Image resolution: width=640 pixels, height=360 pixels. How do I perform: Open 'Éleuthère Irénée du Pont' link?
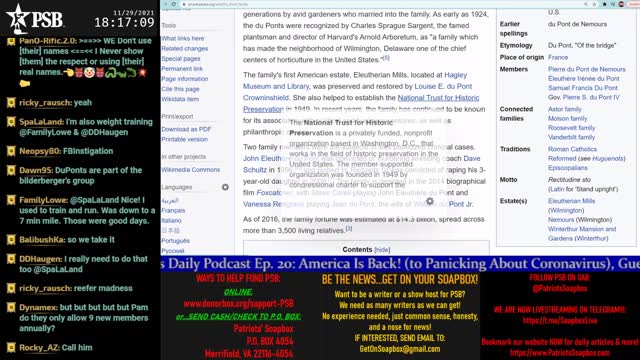(584, 78)
